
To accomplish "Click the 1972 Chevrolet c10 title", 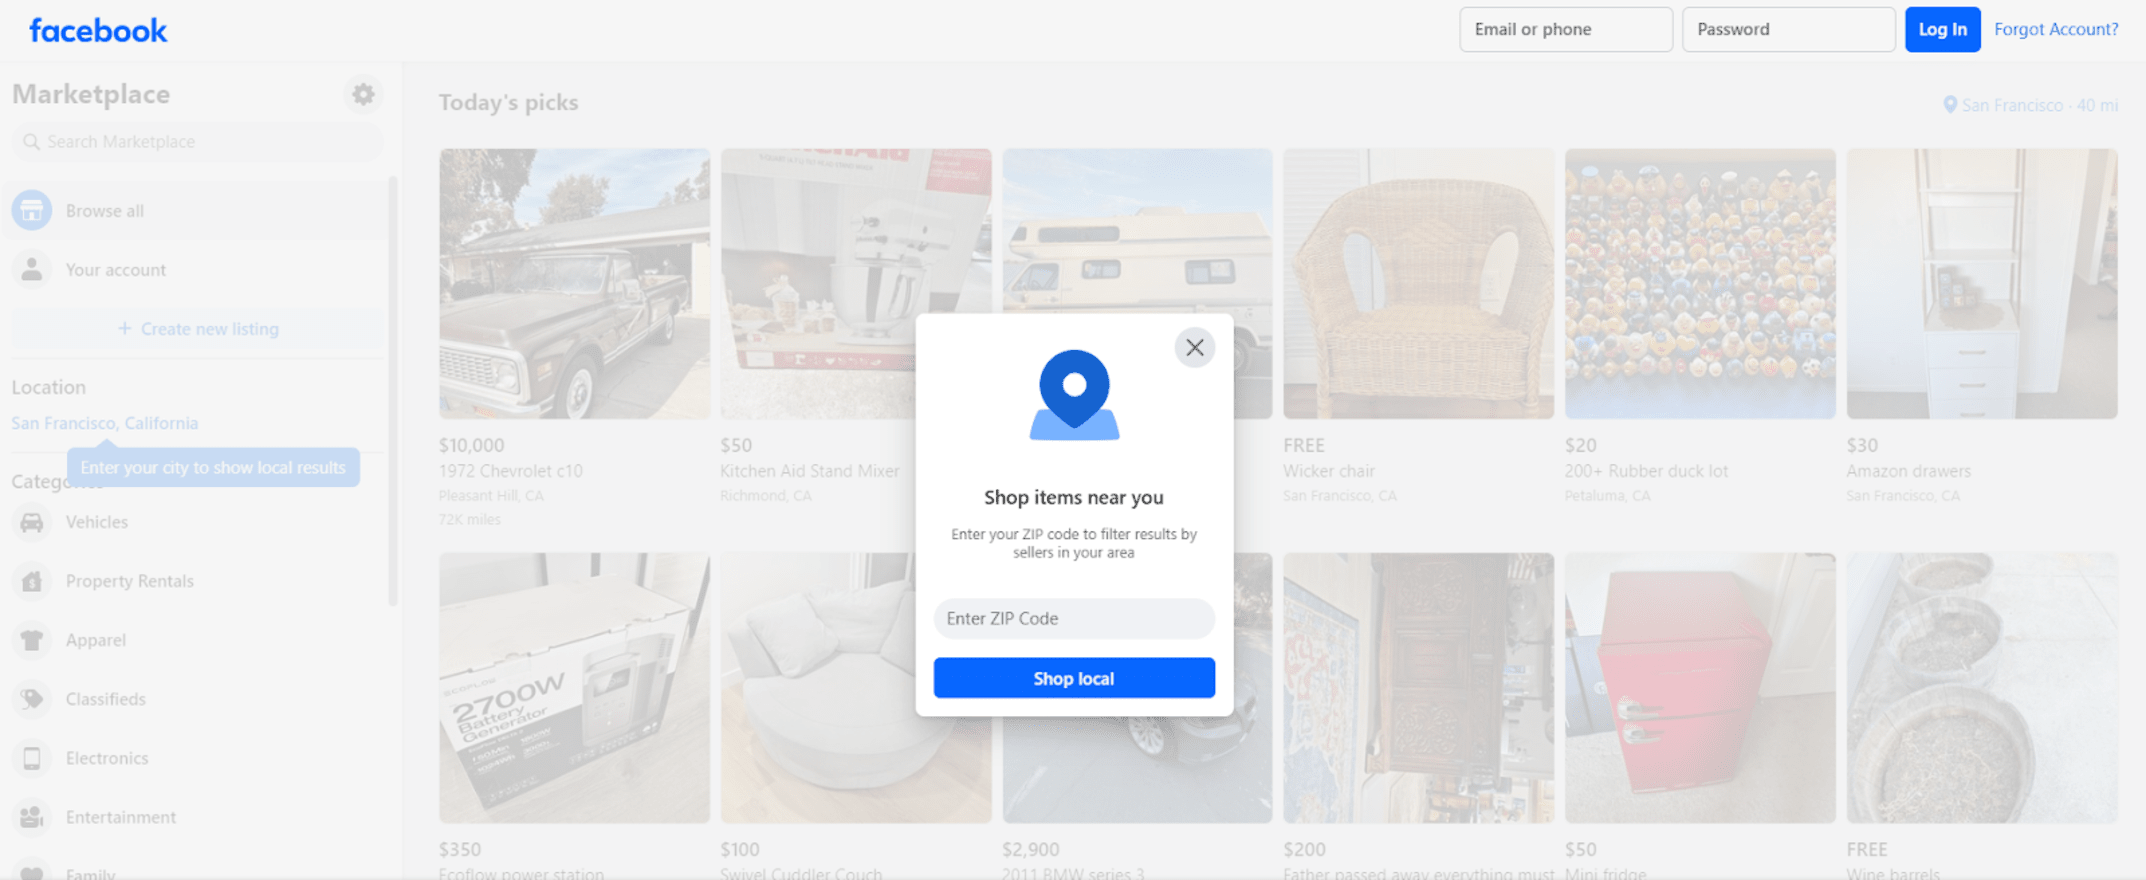I will pyautogui.click(x=511, y=471).
